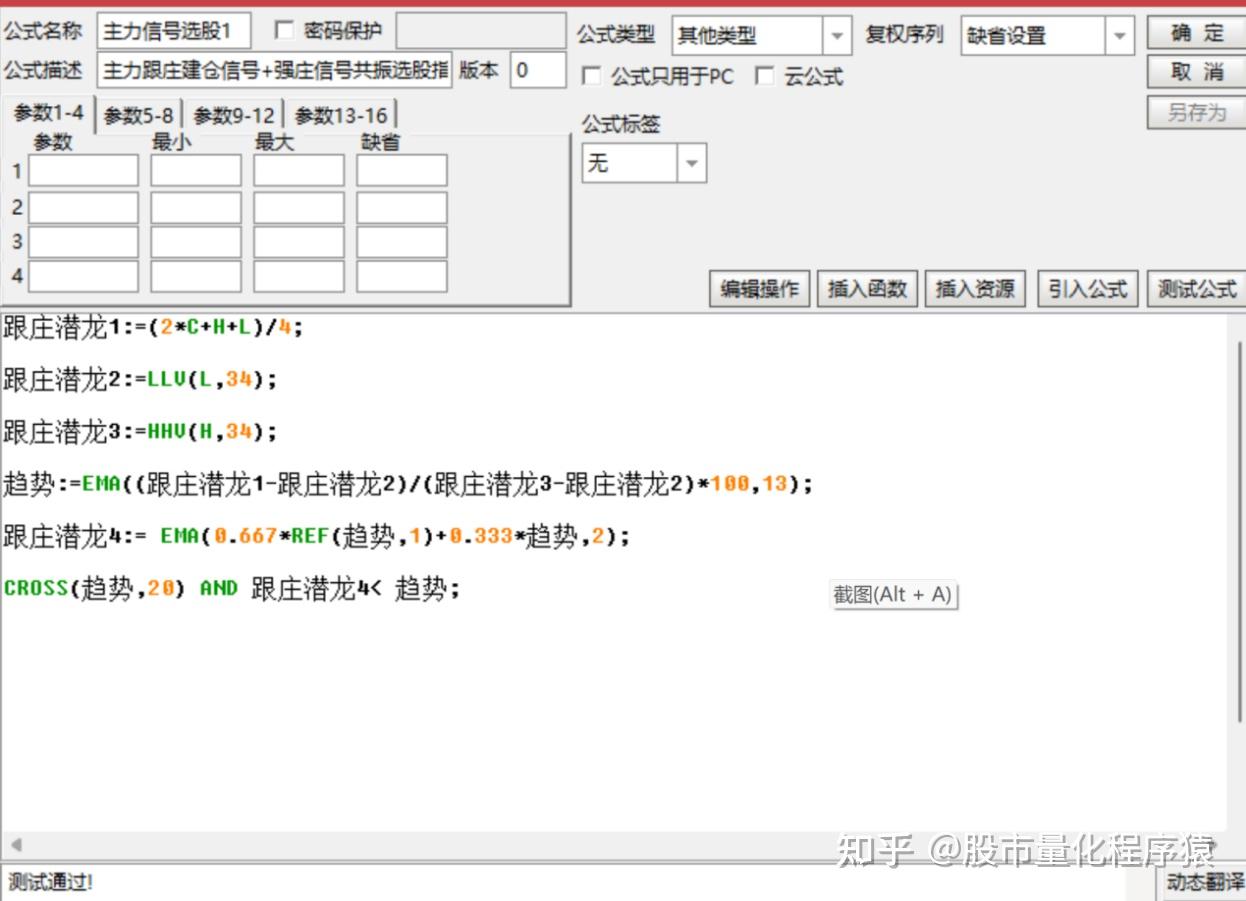Screen dimensions: 1246x901
Task: Click the 趋势:=EMA formula line
Action: coord(409,484)
